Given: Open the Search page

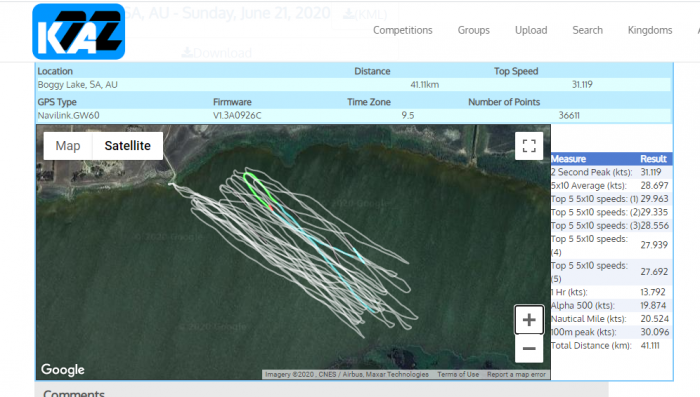Looking at the screenshot, I should (588, 30).
